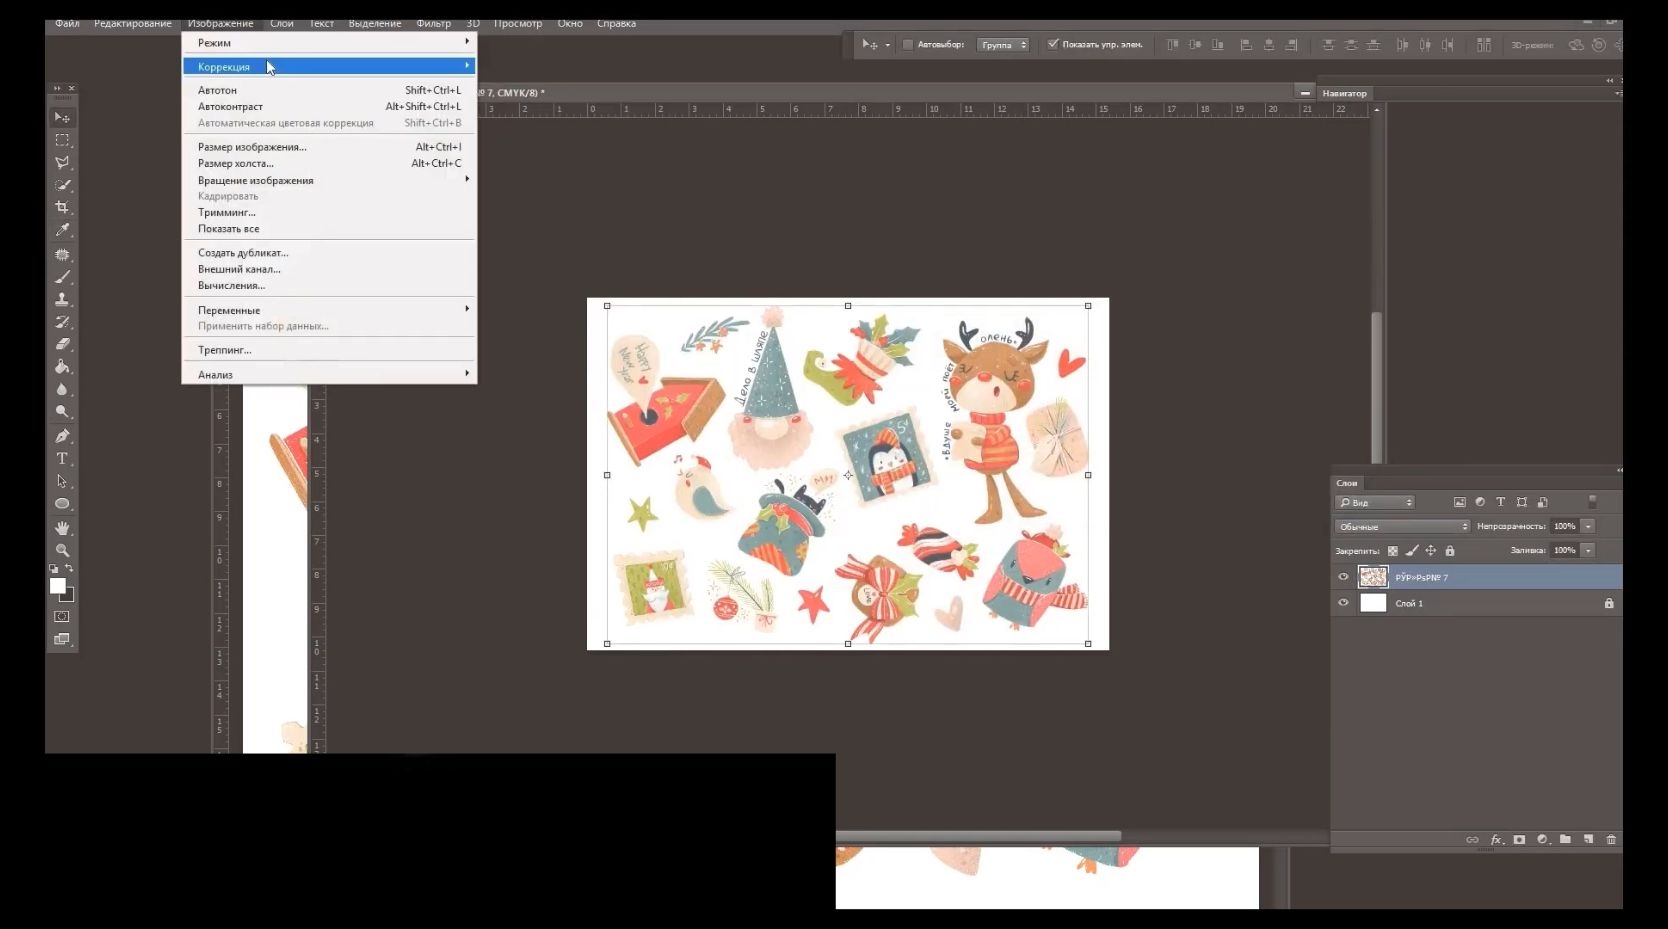Select the Brush tool
Viewport: 1668px width, 929px height.
tap(62, 277)
